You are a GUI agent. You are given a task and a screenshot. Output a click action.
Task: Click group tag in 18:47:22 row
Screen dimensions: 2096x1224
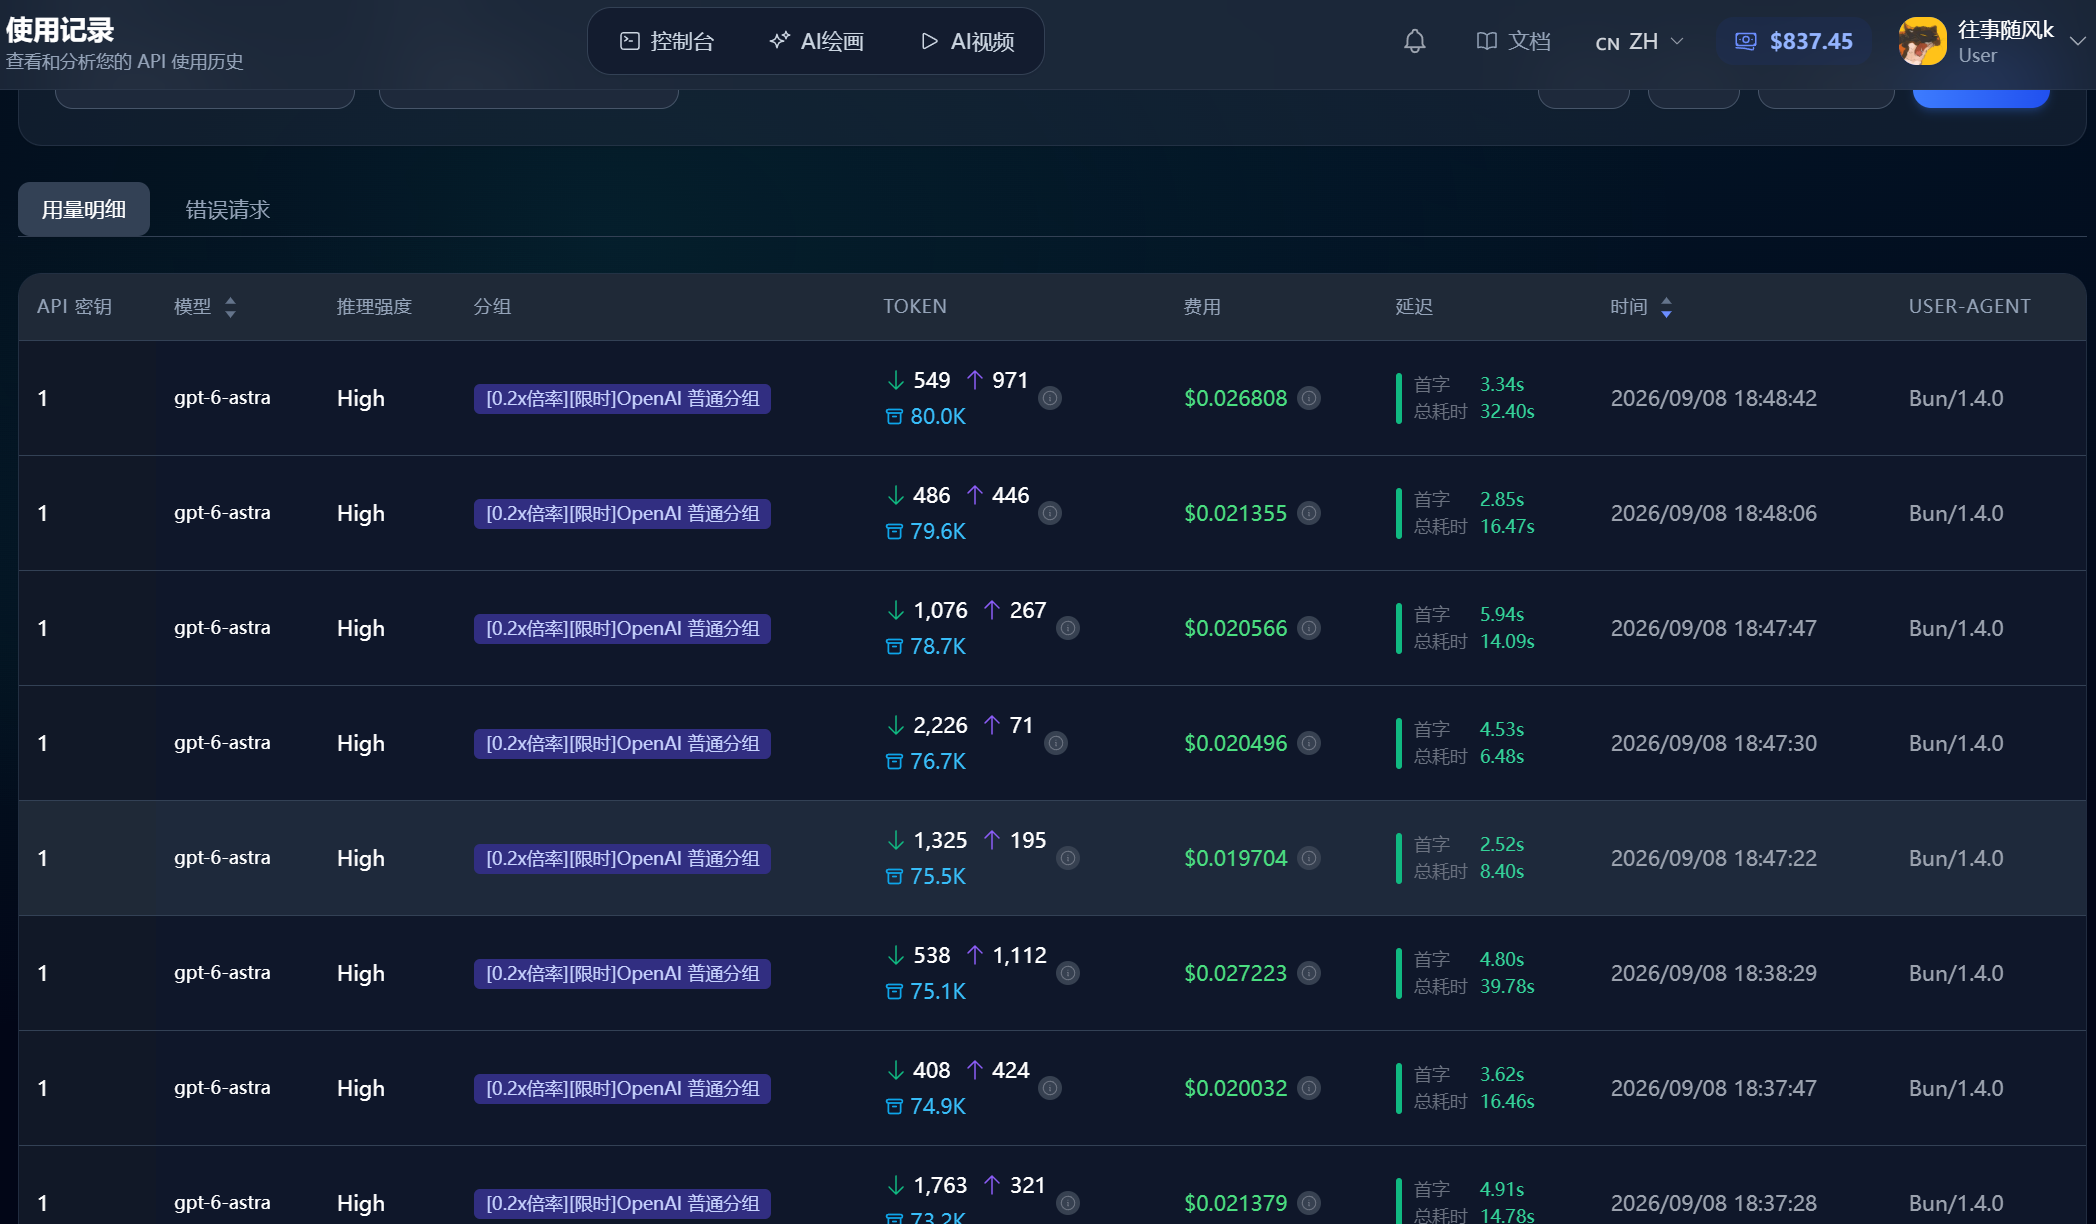(622, 858)
